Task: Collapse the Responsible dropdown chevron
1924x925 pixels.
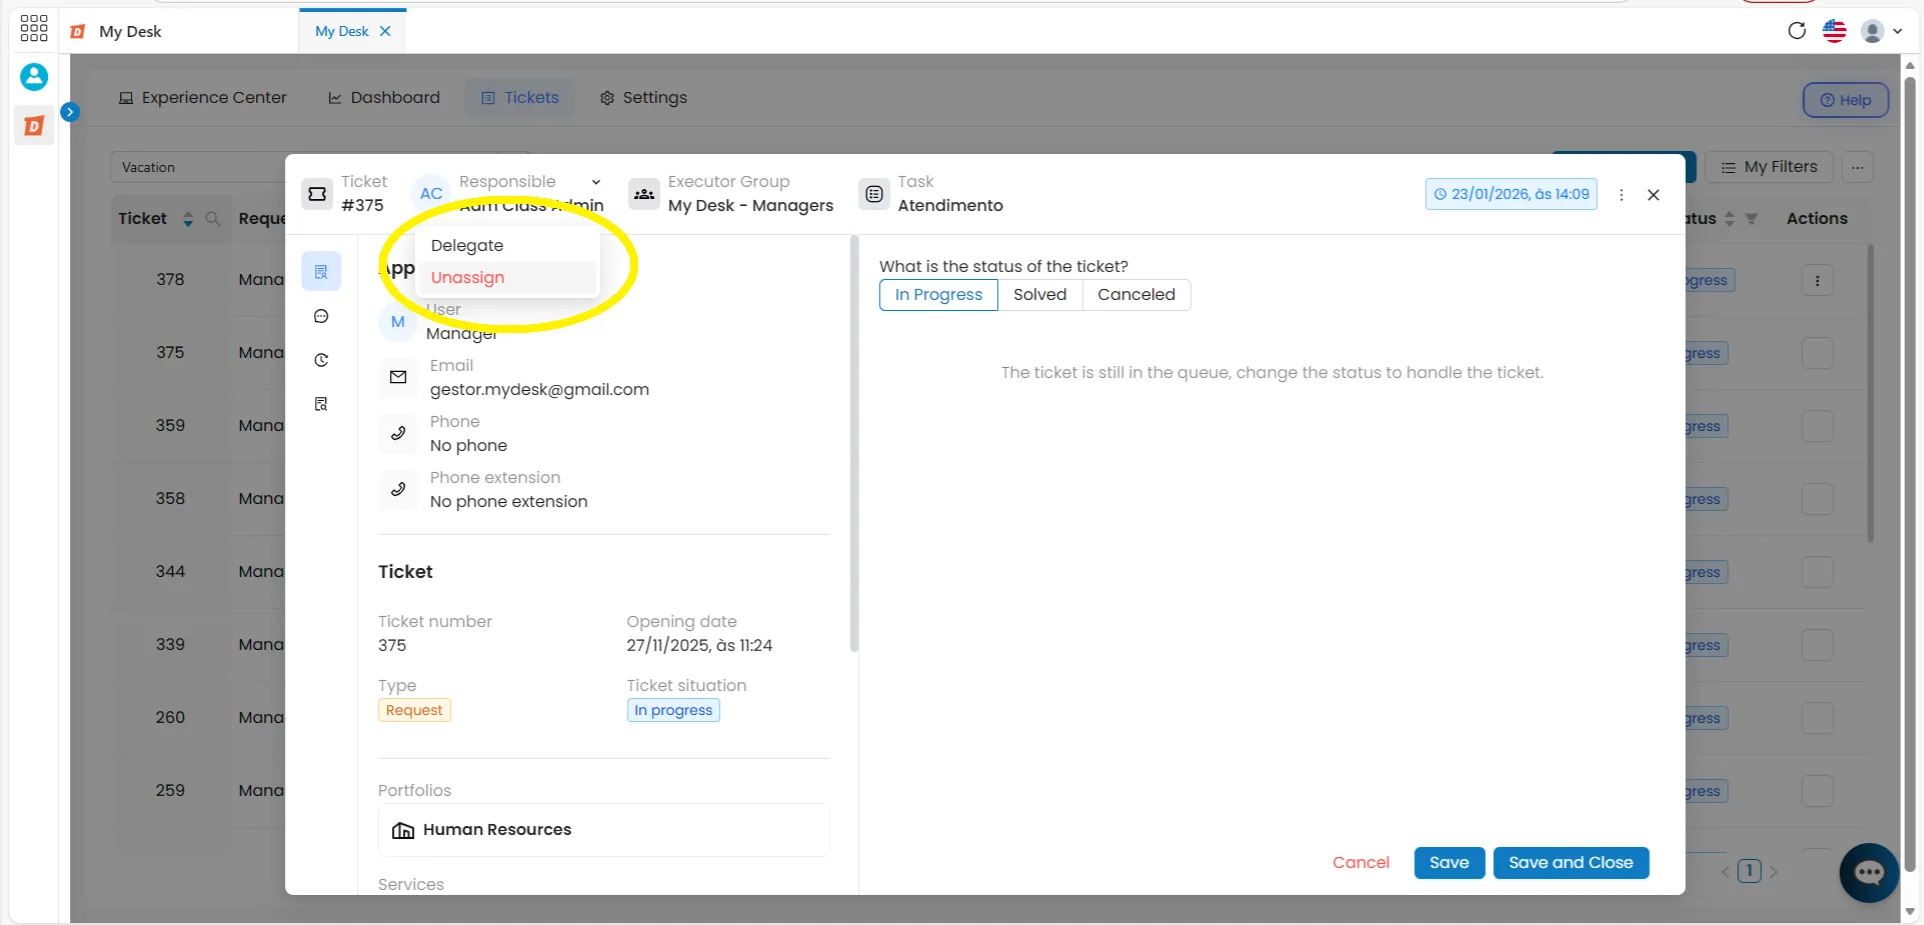Action: [x=596, y=182]
